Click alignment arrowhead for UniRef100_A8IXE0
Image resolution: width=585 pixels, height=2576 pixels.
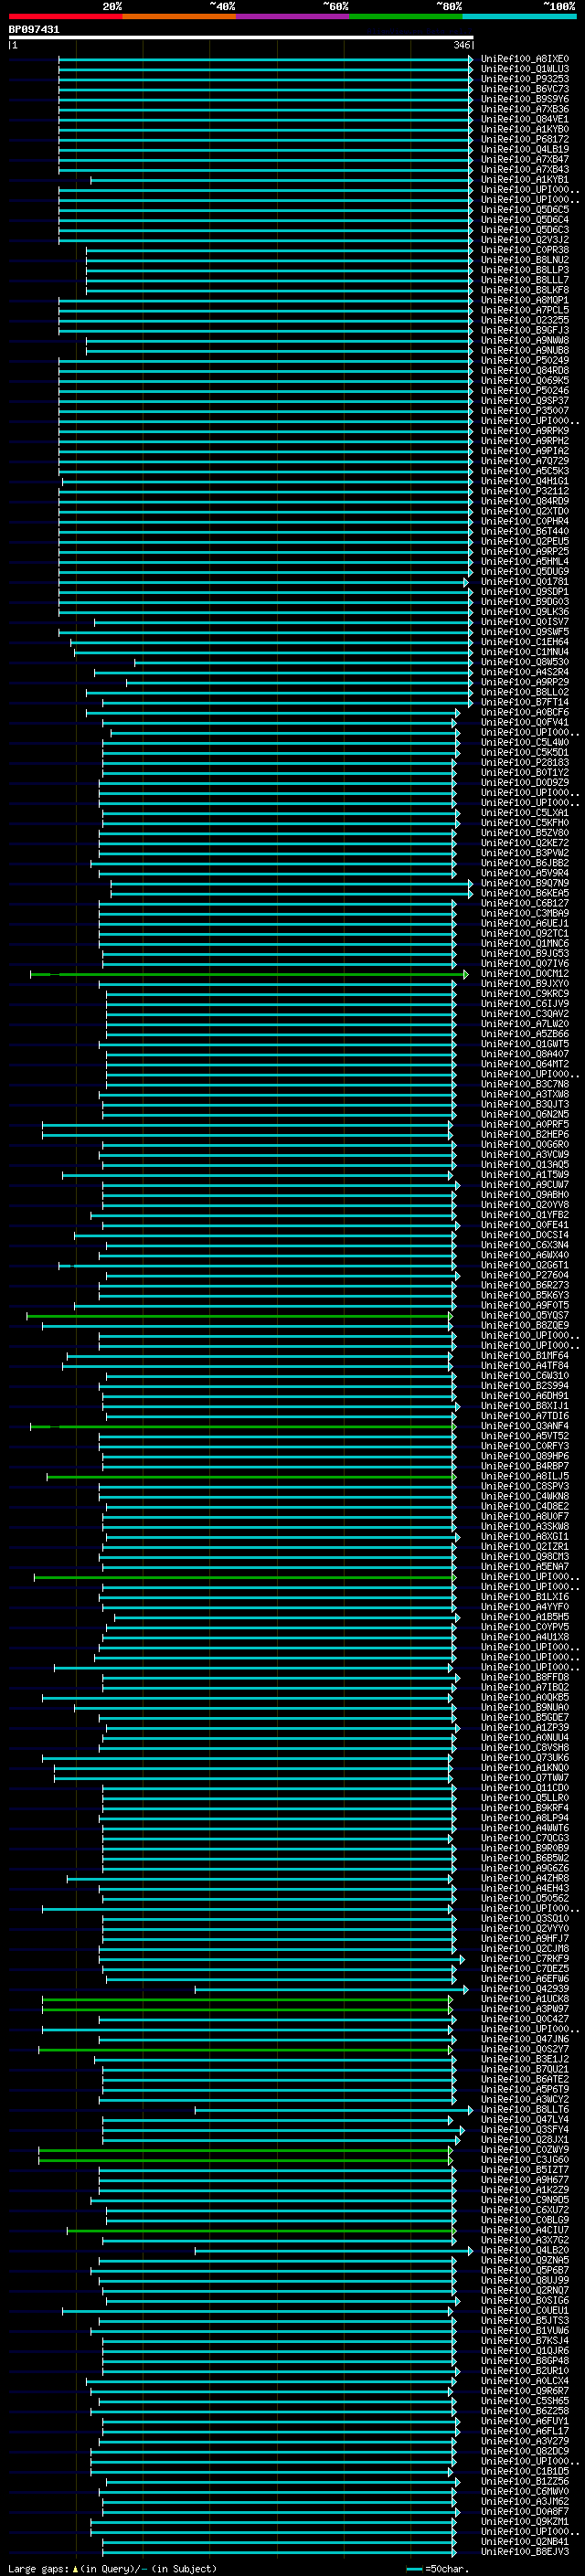click(x=471, y=59)
